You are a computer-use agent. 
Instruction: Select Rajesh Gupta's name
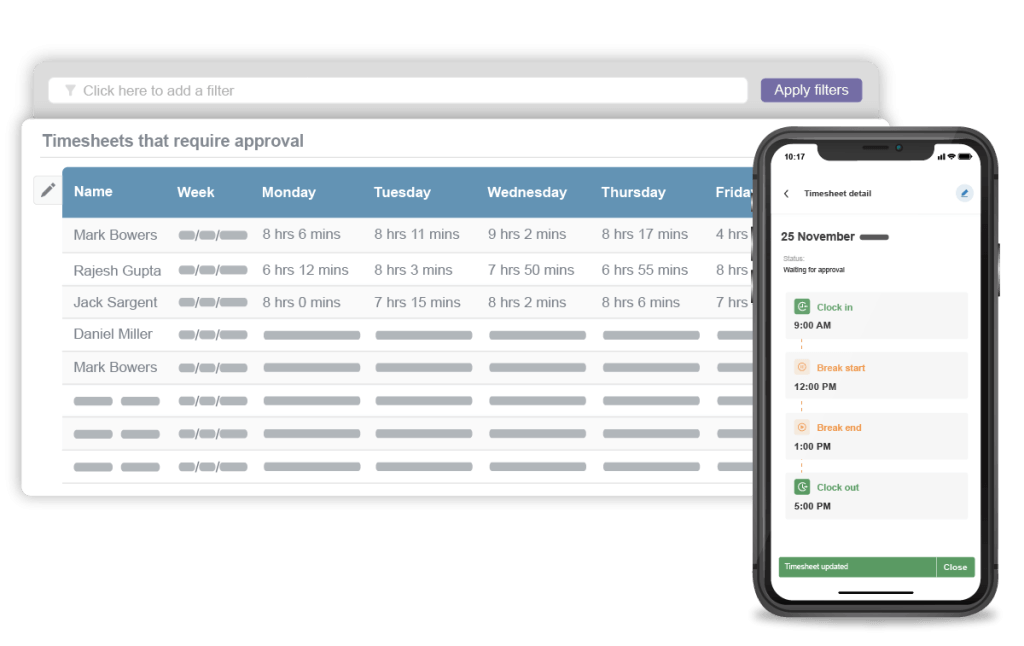(117, 270)
